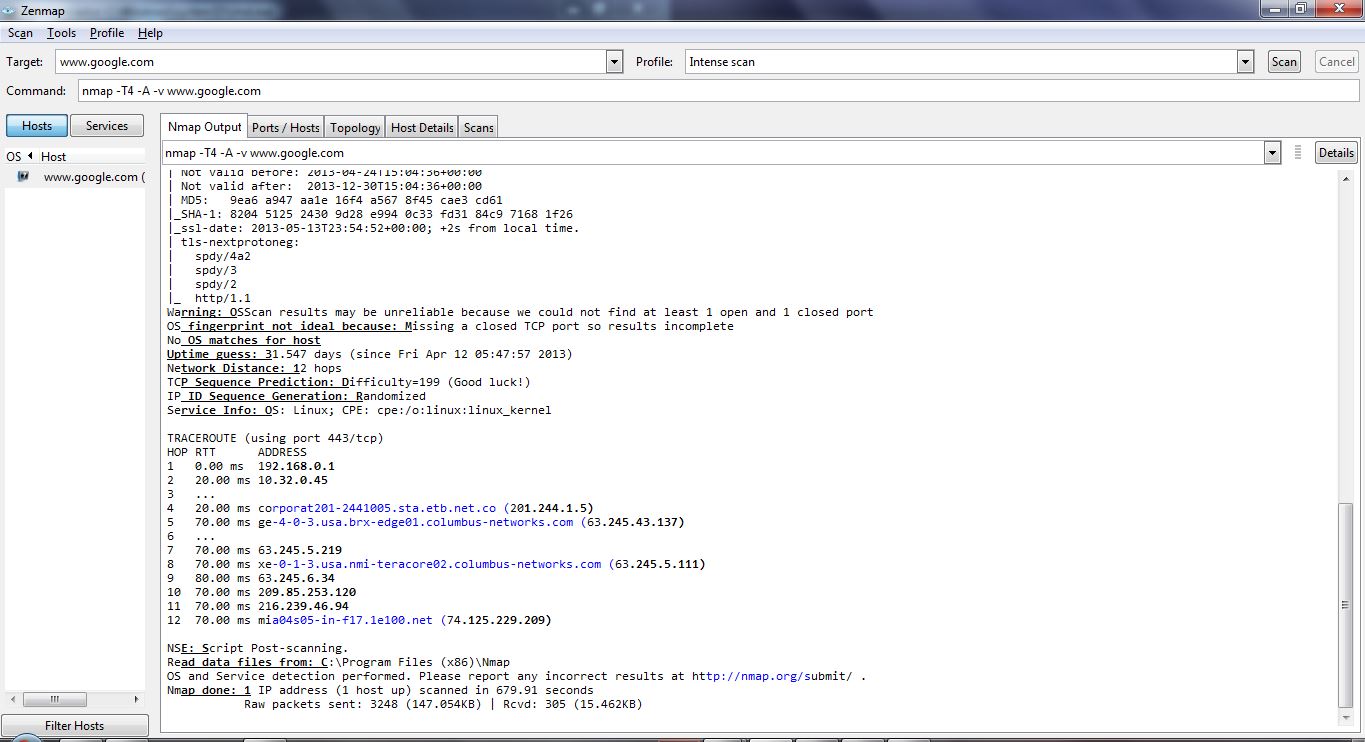Click the NSE: Script Post-scanning line

[x=257, y=648]
